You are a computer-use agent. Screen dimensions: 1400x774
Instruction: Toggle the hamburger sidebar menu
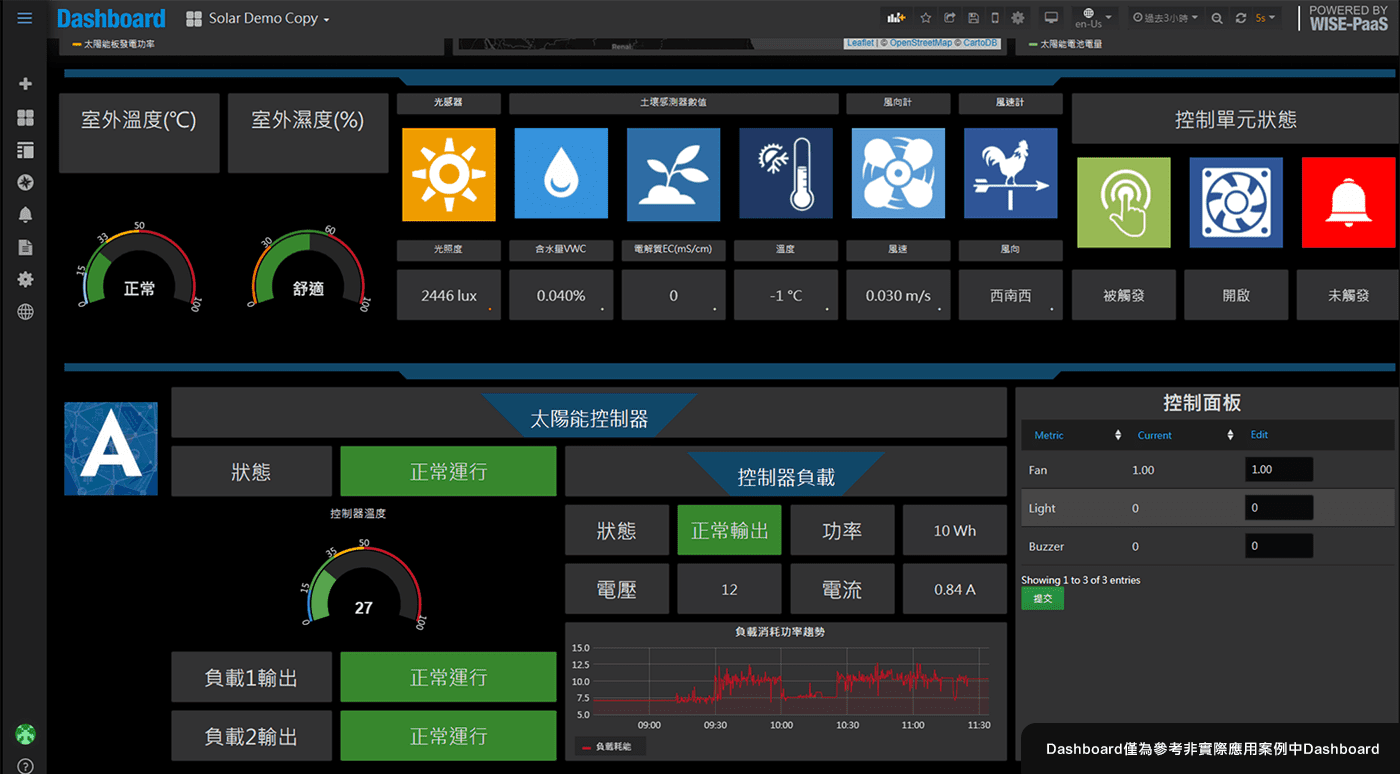pyautogui.click(x=25, y=18)
